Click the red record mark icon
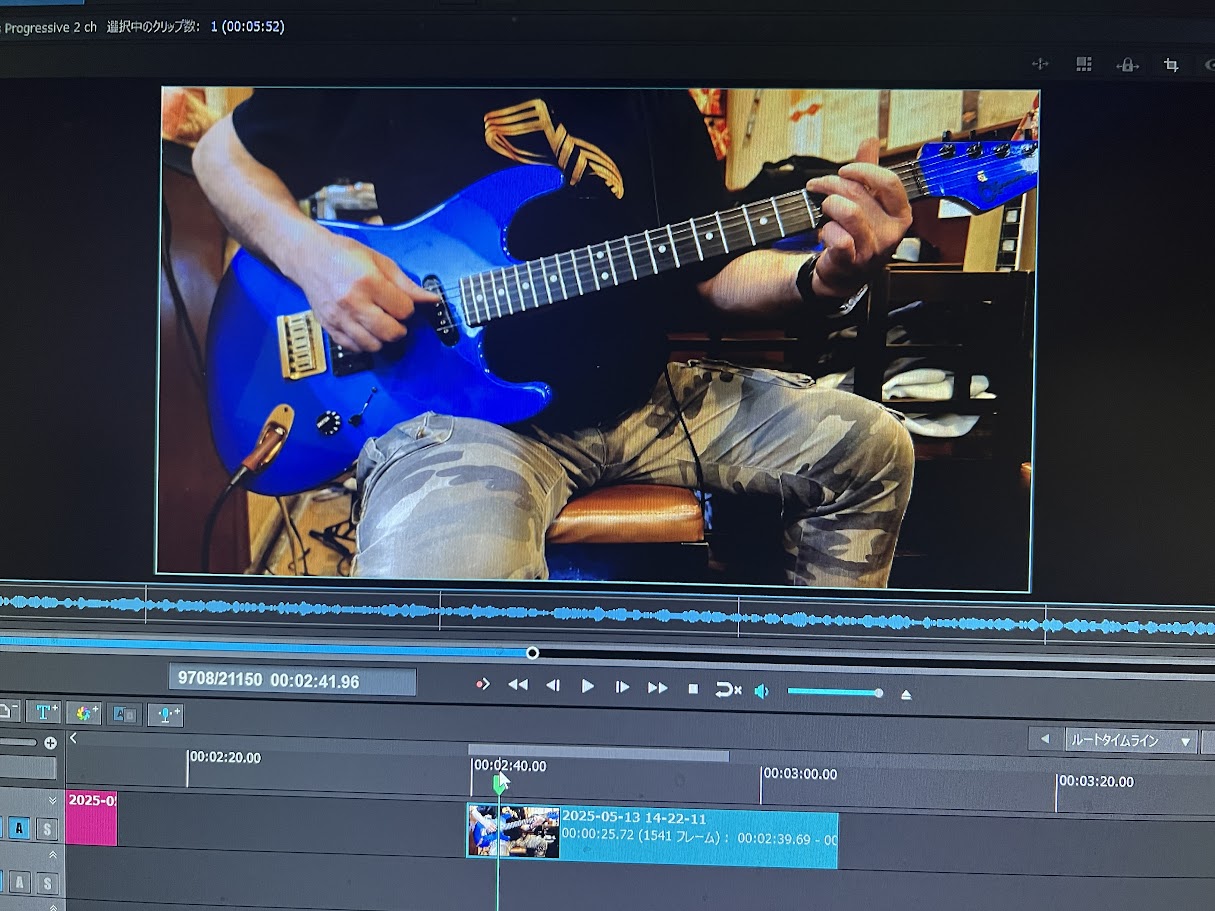 (x=483, y=684)
